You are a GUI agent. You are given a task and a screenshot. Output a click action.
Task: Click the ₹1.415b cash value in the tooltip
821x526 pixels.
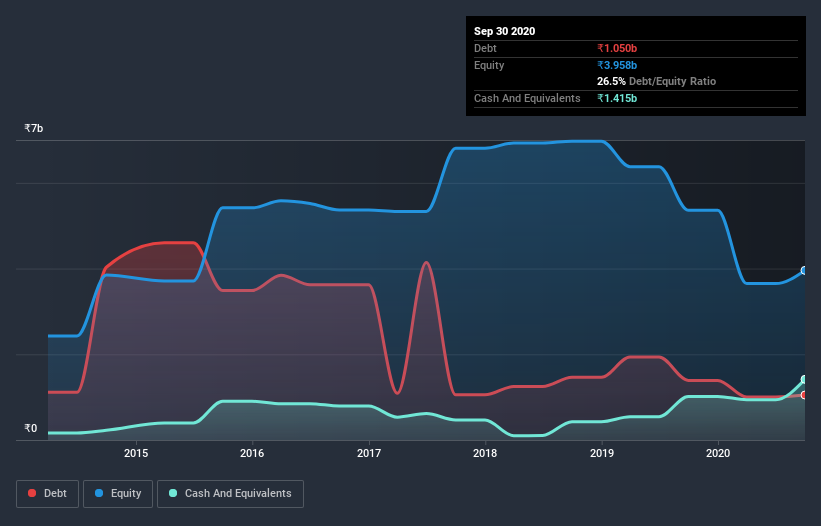pyautogui.click(x=617, y=98)
